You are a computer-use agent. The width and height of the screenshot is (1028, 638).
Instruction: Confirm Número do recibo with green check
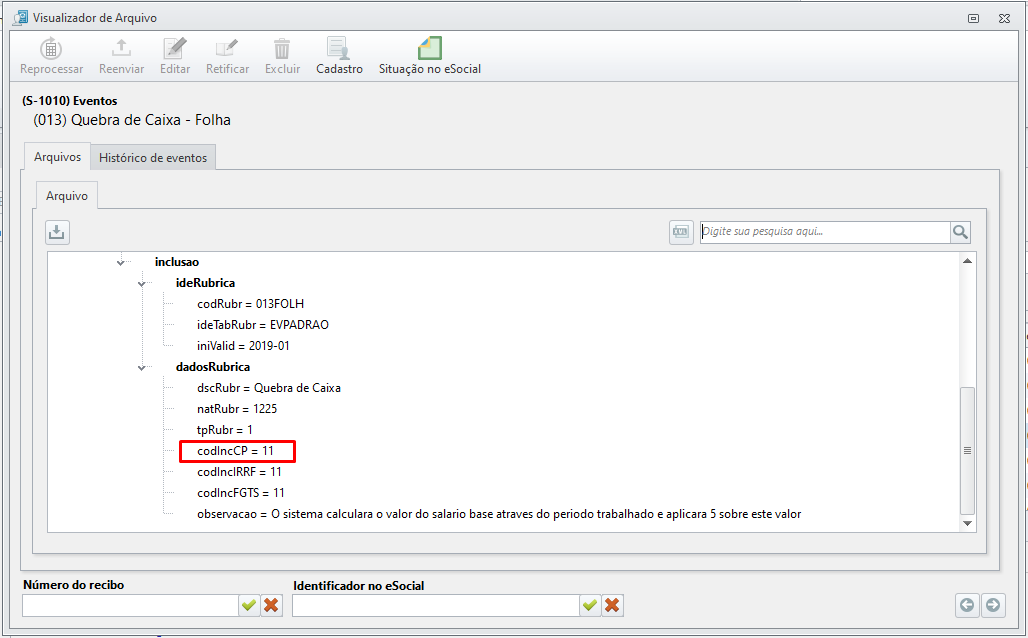point(248,605)
